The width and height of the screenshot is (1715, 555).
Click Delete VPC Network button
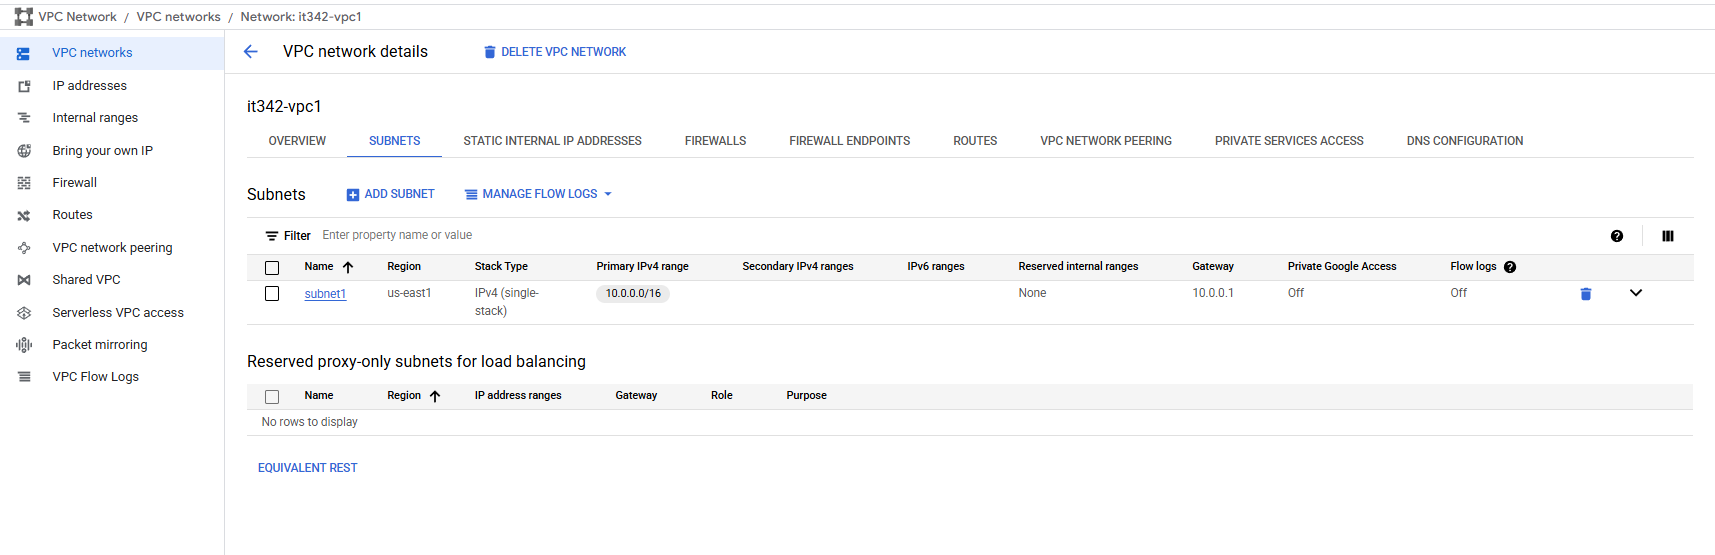(x=554, y=52)
